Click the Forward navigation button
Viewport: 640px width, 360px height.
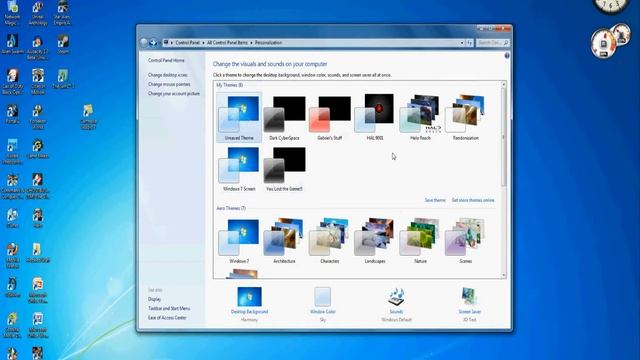[153, 42]
